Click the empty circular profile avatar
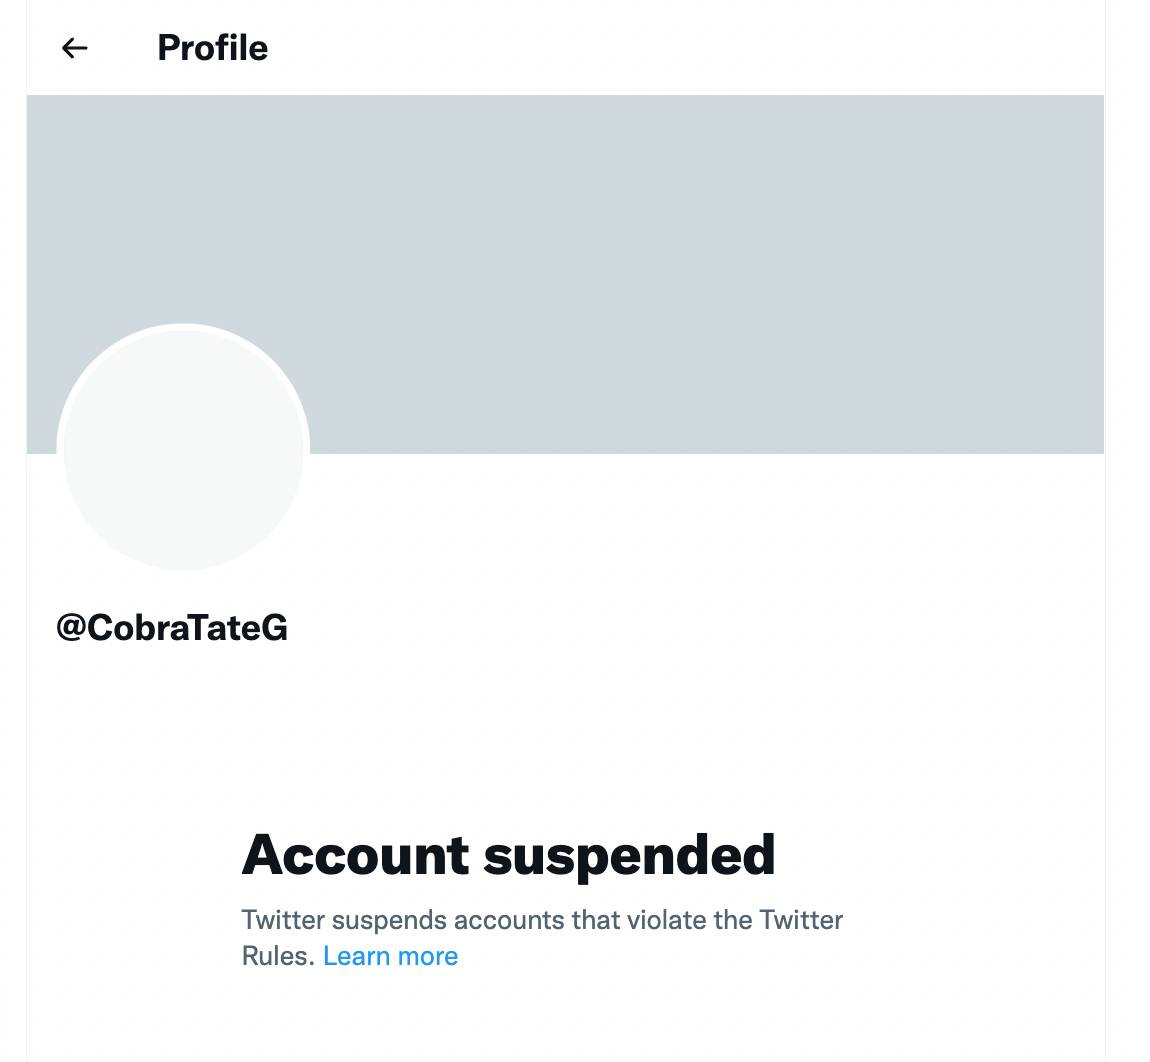Image resolution: width=1150 pixels, height=1062 pixels. (x=183, y=447)
